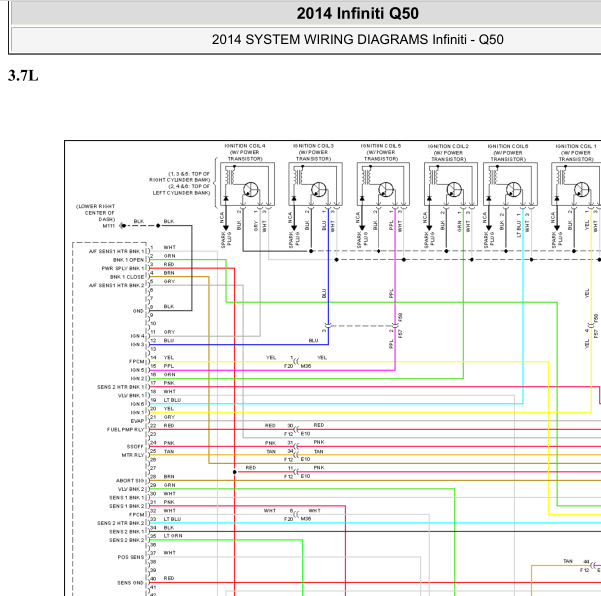Select the 'IGNITION COIL 1' label

(576, 146)
